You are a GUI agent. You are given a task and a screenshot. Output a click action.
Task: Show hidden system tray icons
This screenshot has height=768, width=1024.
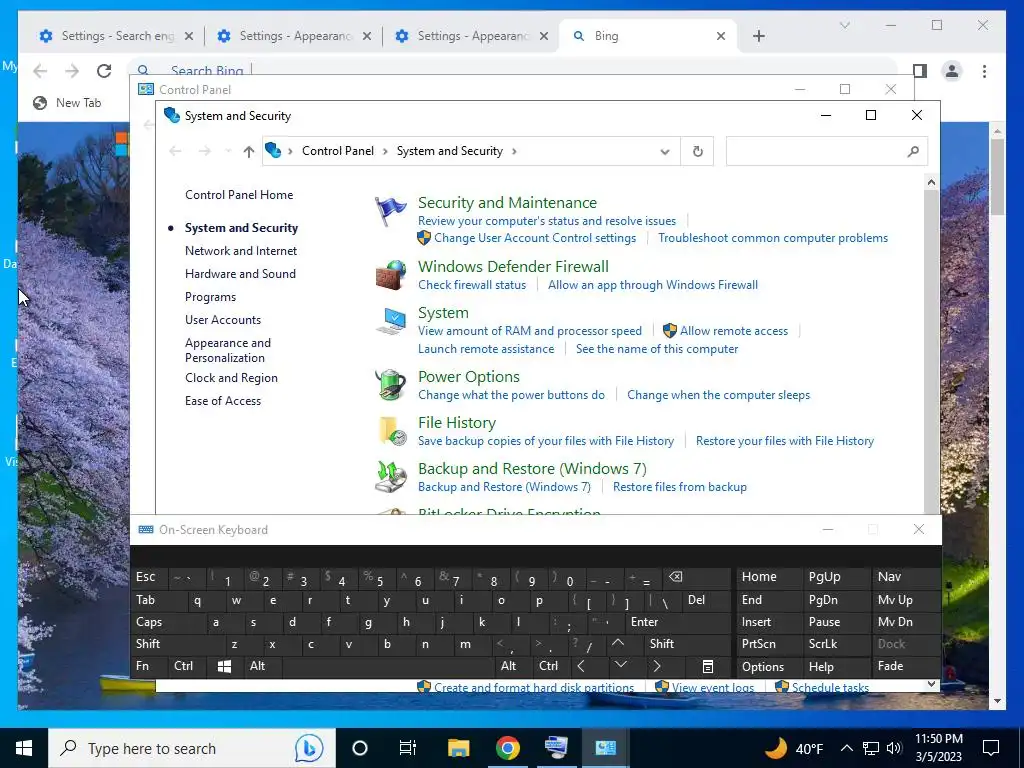(846, 748)
